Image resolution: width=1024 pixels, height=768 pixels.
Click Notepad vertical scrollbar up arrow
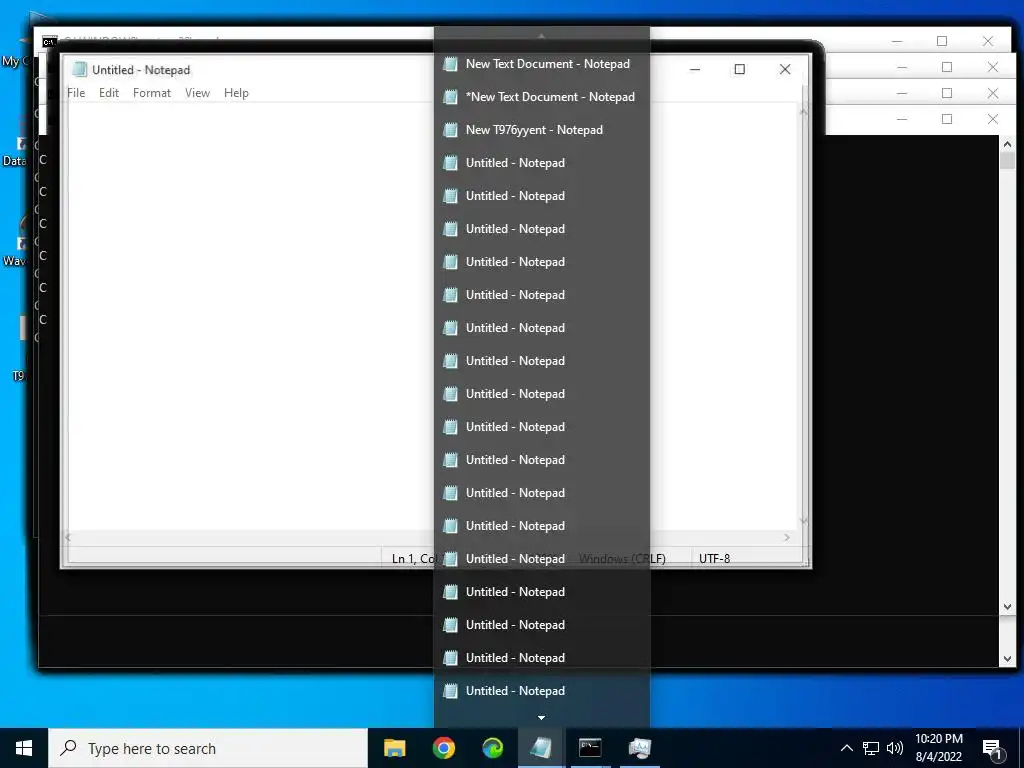pyautogui.click(x=804, y=111)
